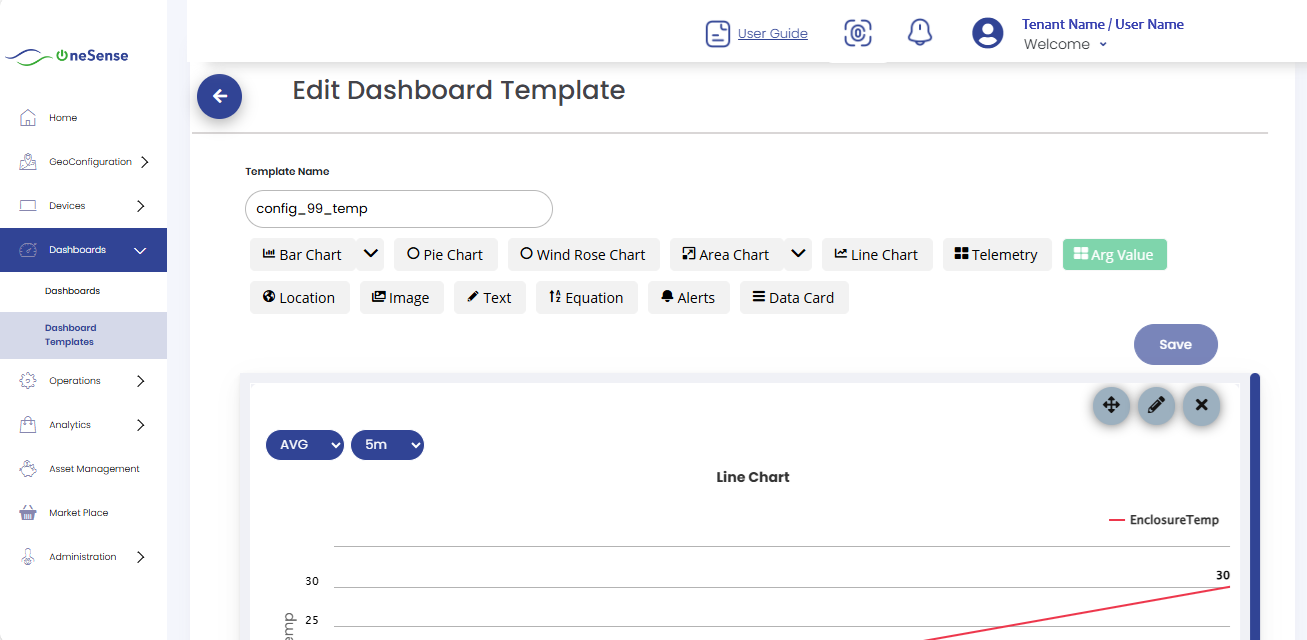This screenshot has width=1307, height=640.
Task: Open the edit pencil on the Line Chart widget
Action: coord(1156,406)
